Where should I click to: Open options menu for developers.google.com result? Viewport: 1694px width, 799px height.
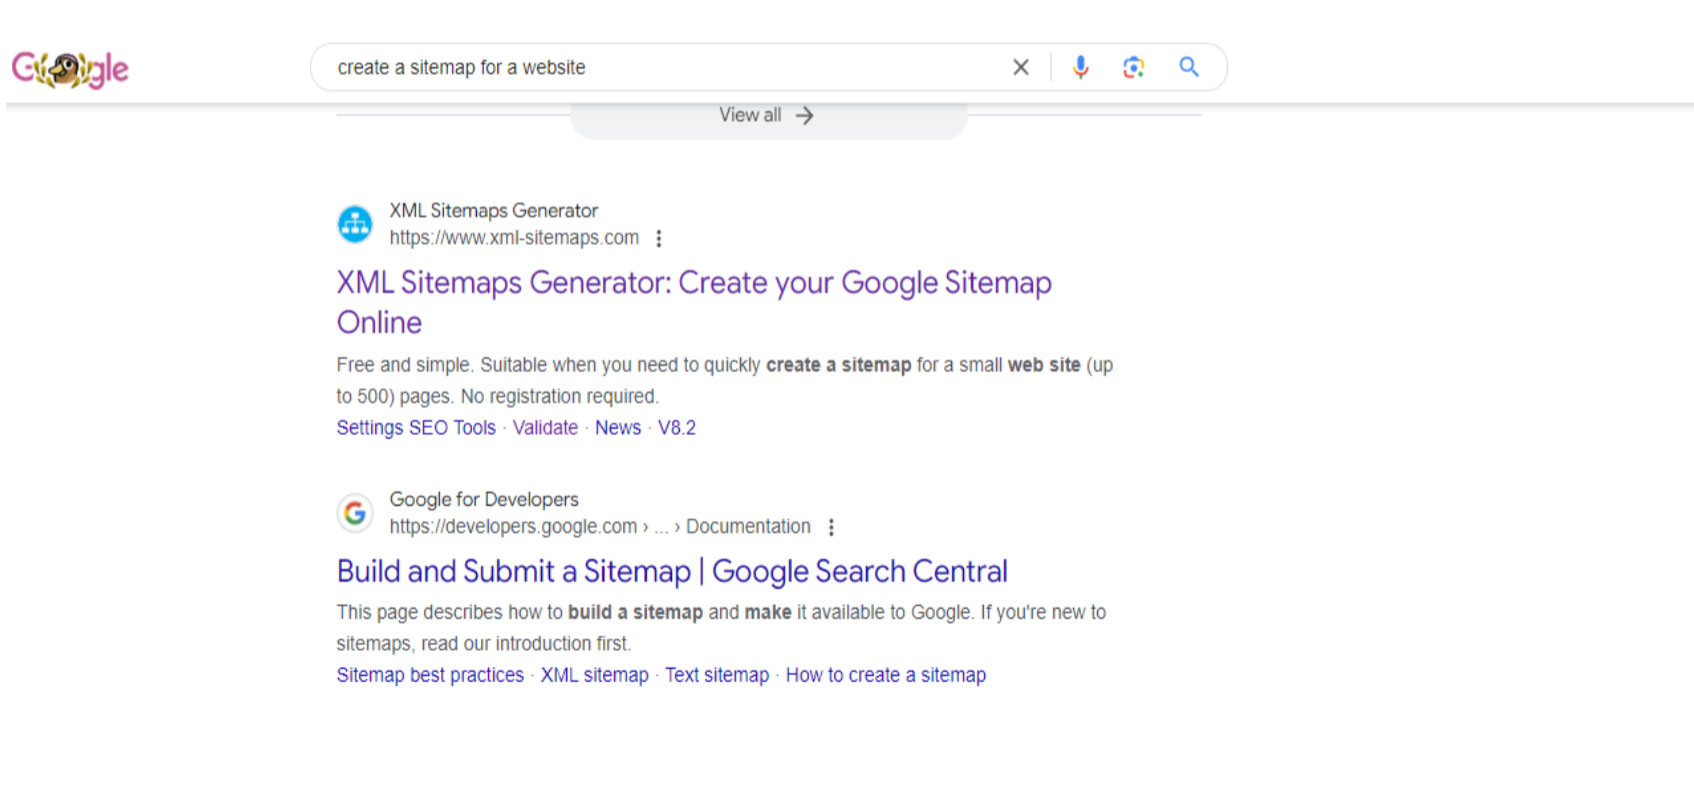(x=831, y=527)
